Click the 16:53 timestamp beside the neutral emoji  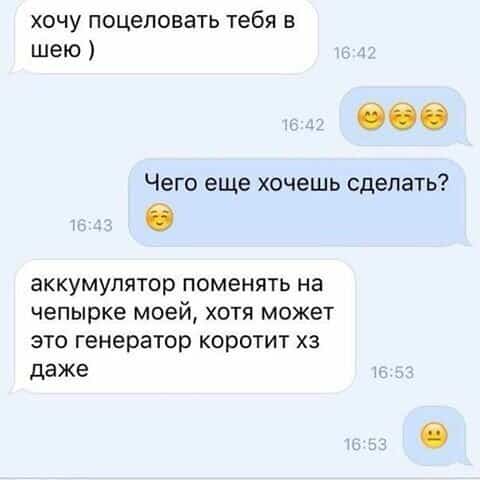point(365,444)
